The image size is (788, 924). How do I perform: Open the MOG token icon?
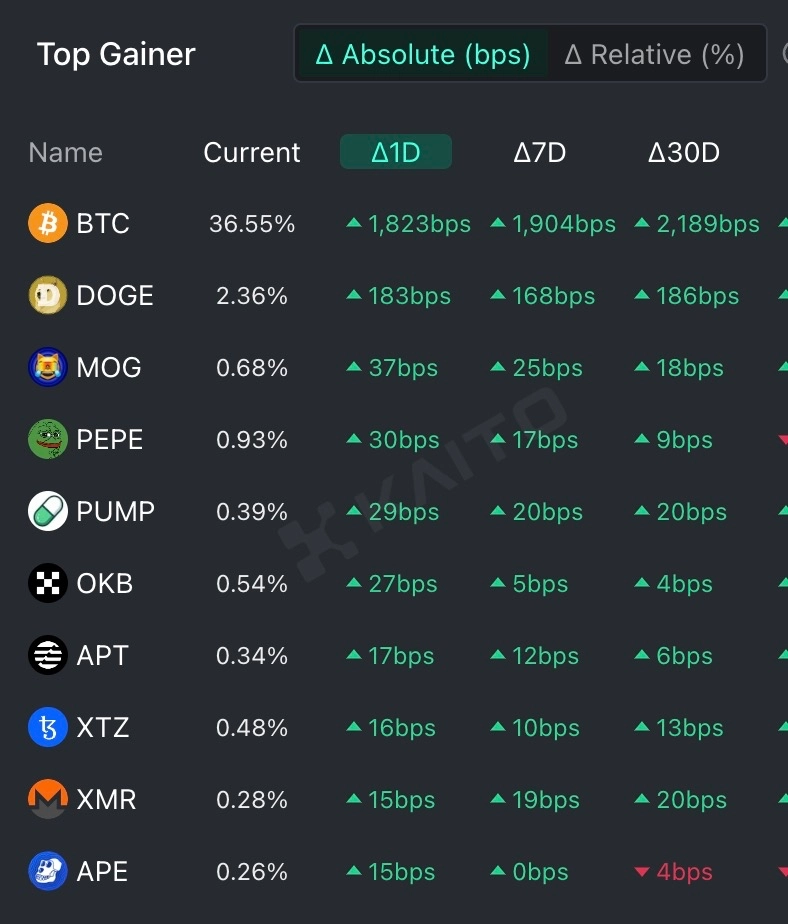[47, 368]
